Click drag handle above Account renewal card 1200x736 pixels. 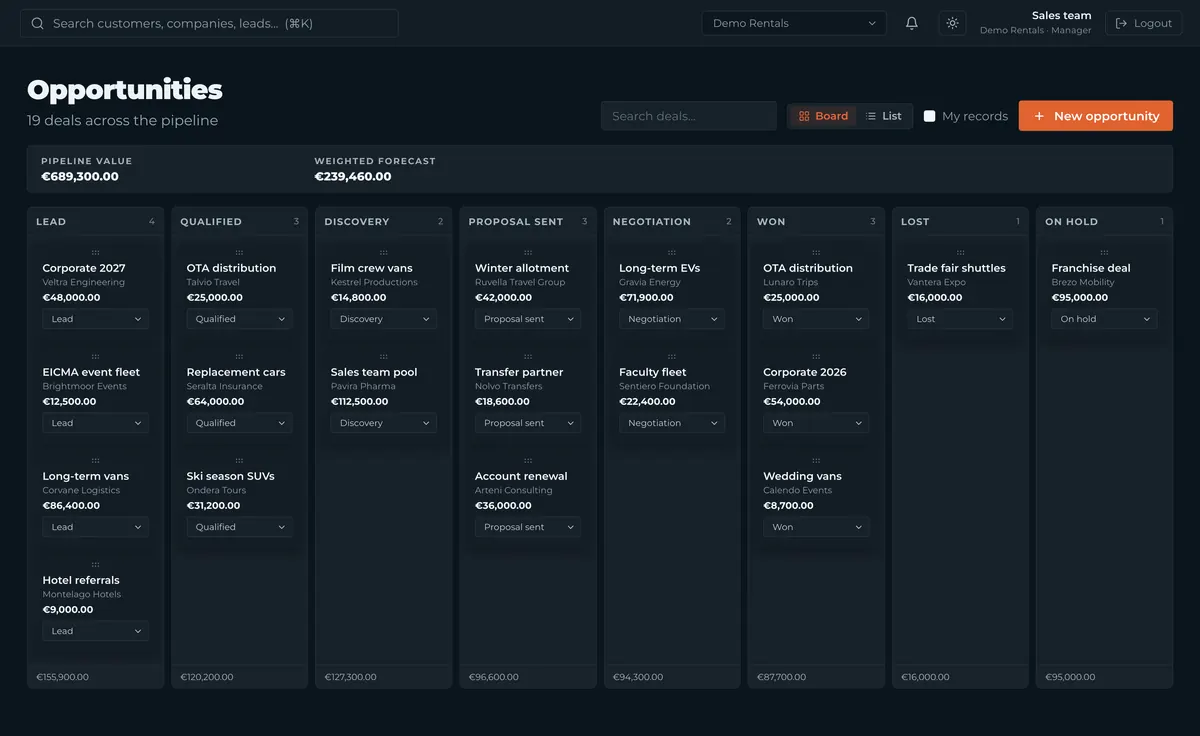tap(528, 460)
